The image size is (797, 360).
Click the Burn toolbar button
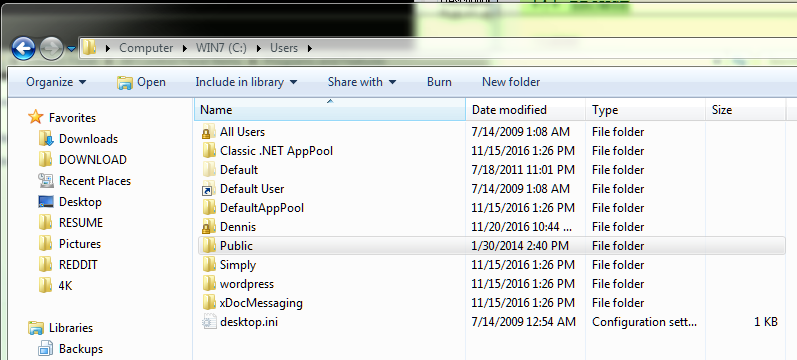(x=439, y=82)
